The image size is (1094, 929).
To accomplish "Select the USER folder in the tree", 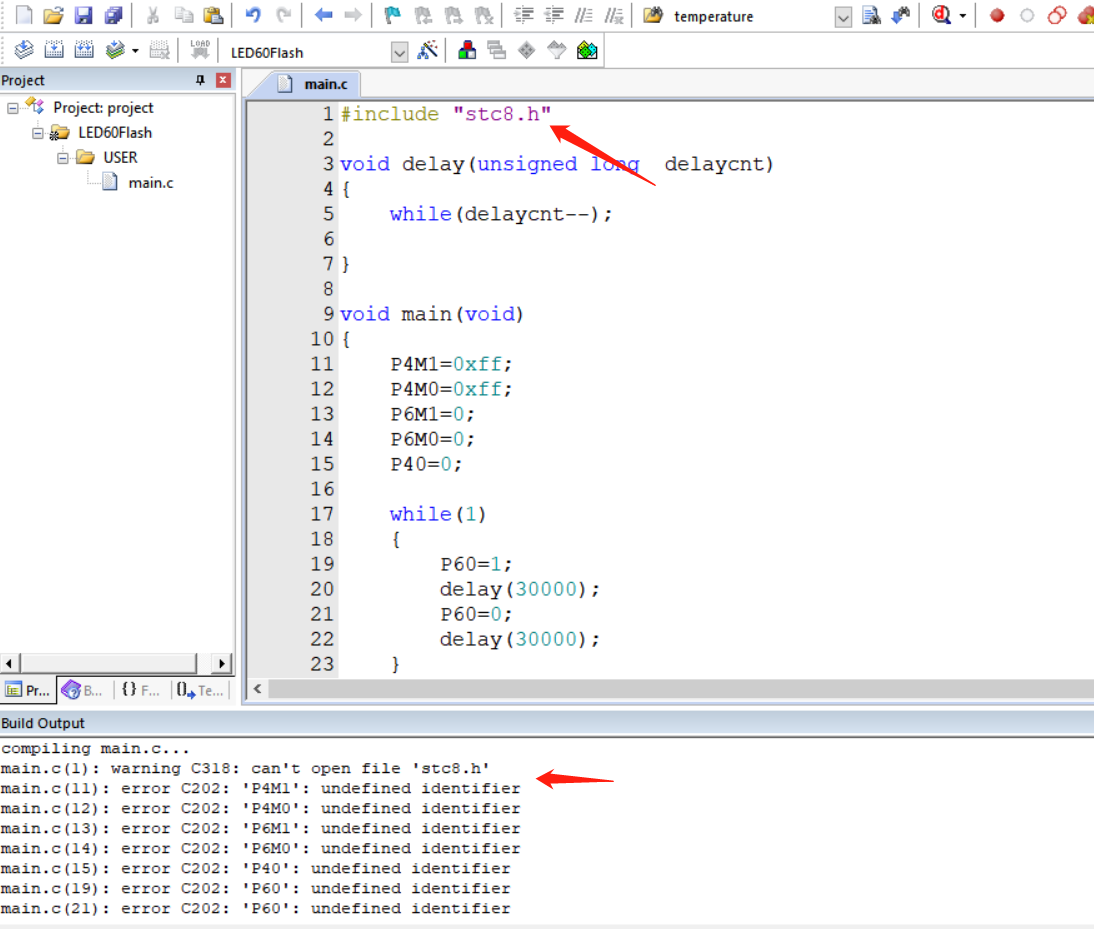I will coord(120,158).
